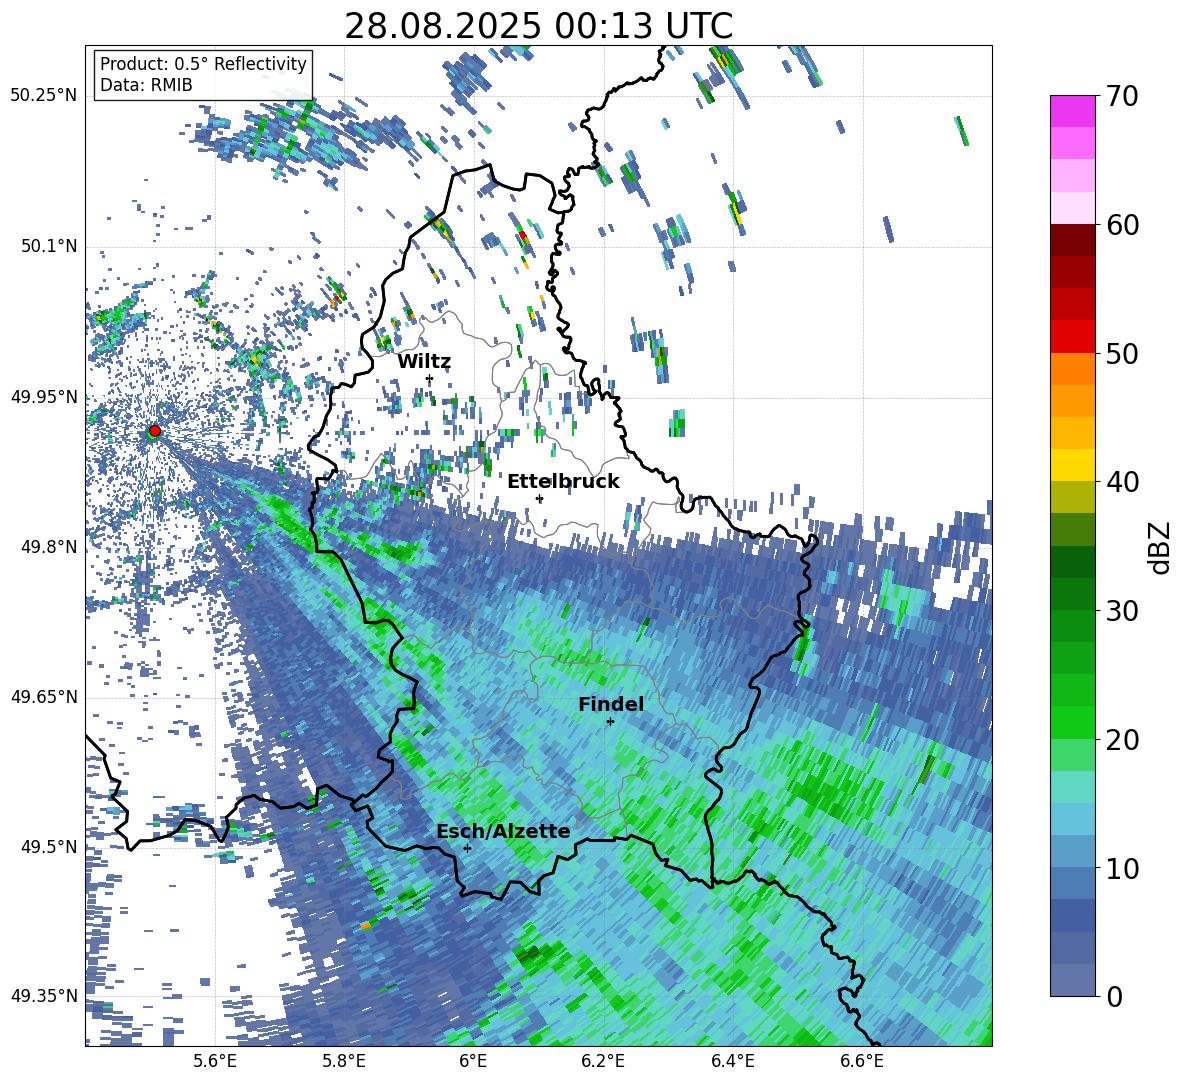Click the colorbar tick label 10
1184x1081 pixels.
[1122, 868]
